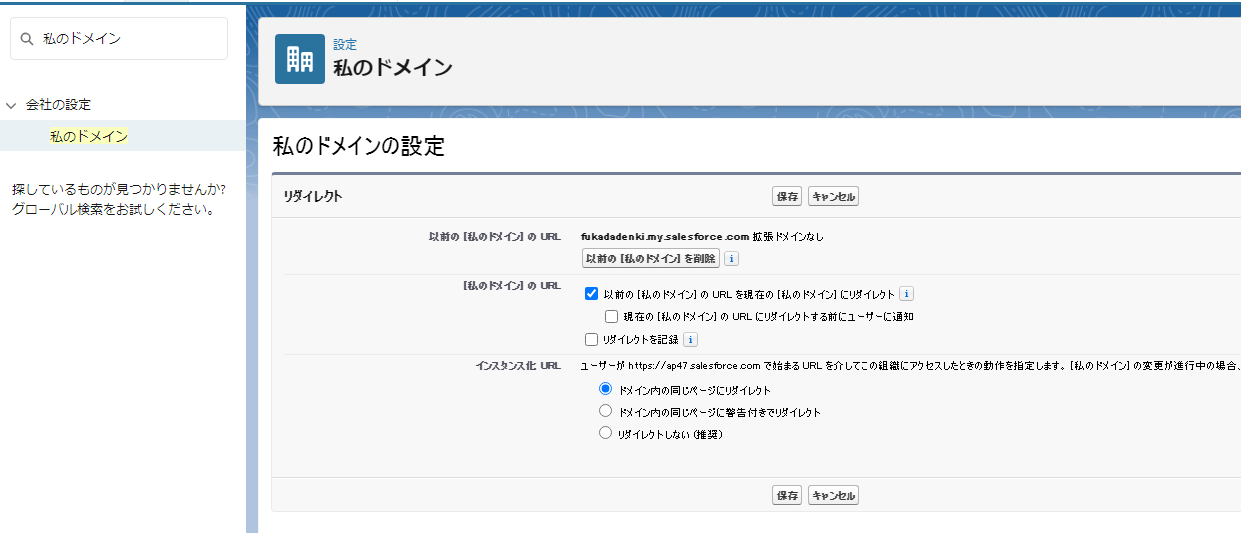The image size is (1241, 533).
Task: Focus the Quick Find search field
Action: (119, 38)
